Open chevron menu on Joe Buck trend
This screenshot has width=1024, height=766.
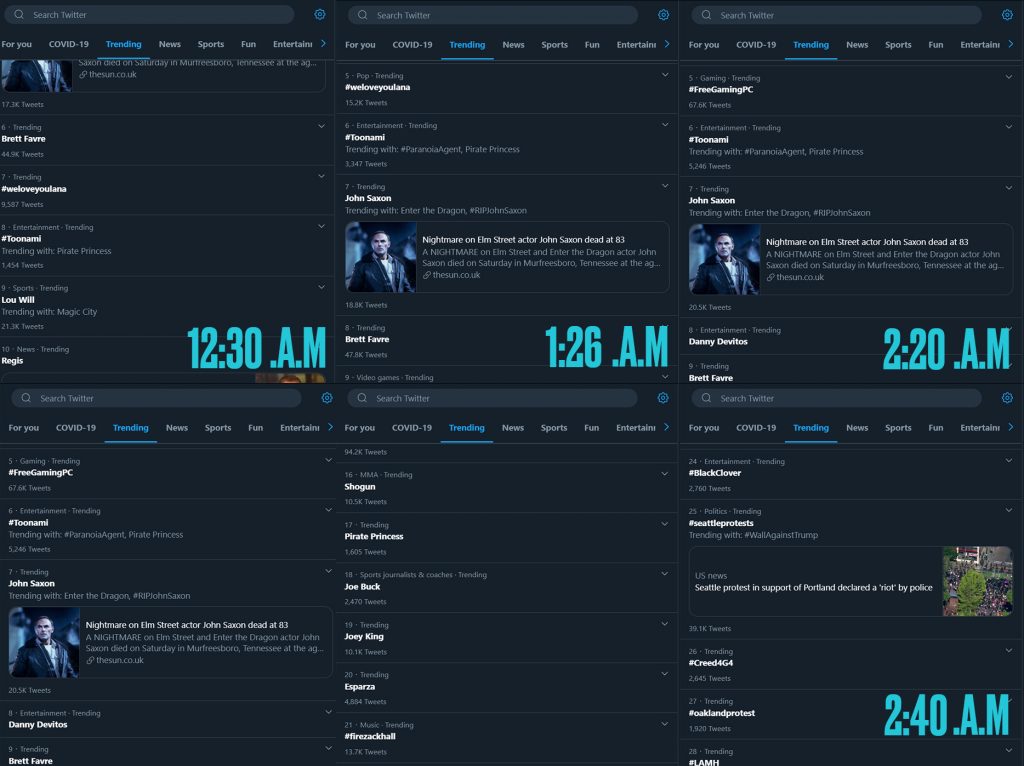click(664, 573)
